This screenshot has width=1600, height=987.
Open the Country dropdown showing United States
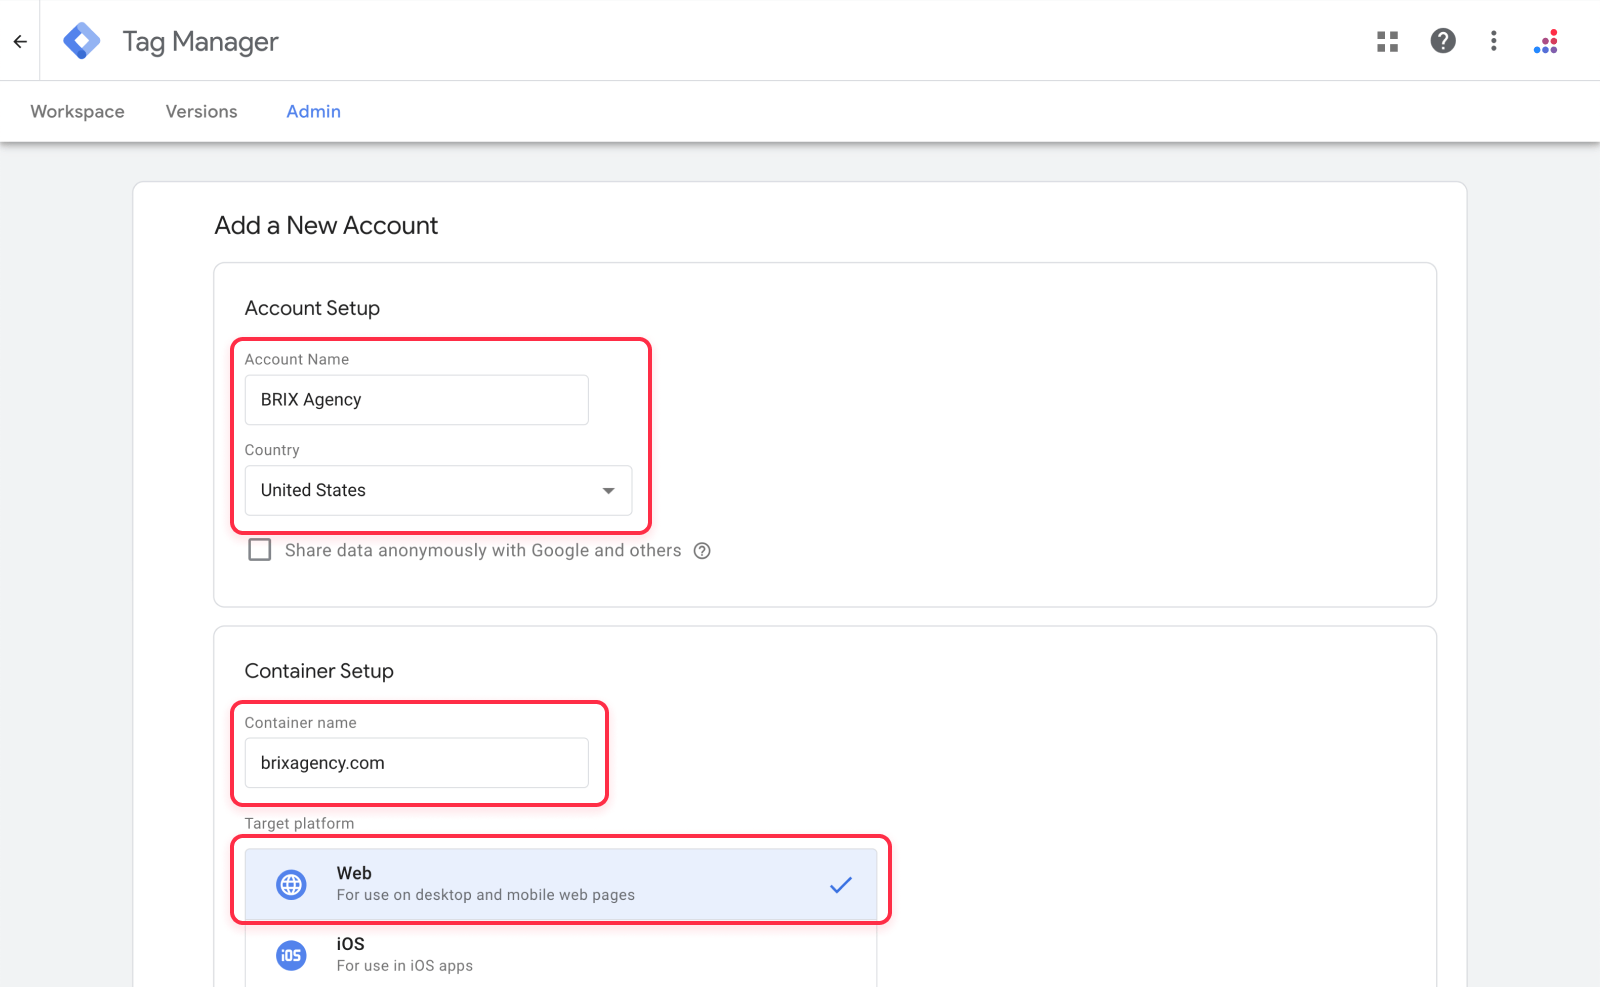pos(438,490)
